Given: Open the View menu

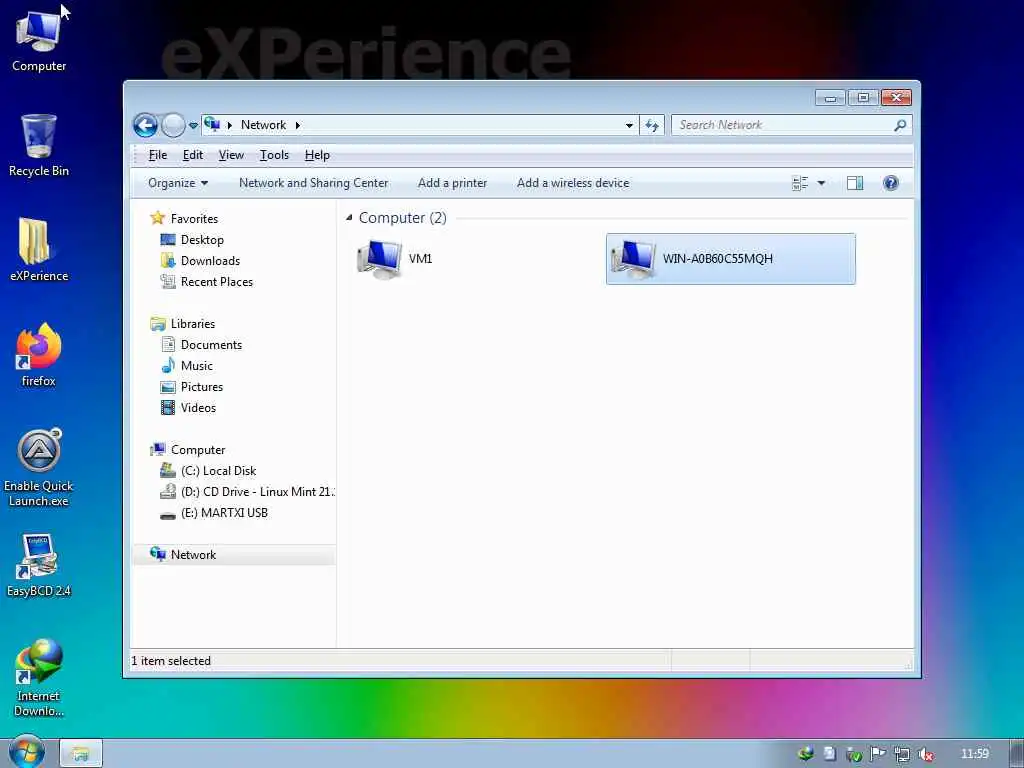Looking at the screenshot, I should coord(231,155).
